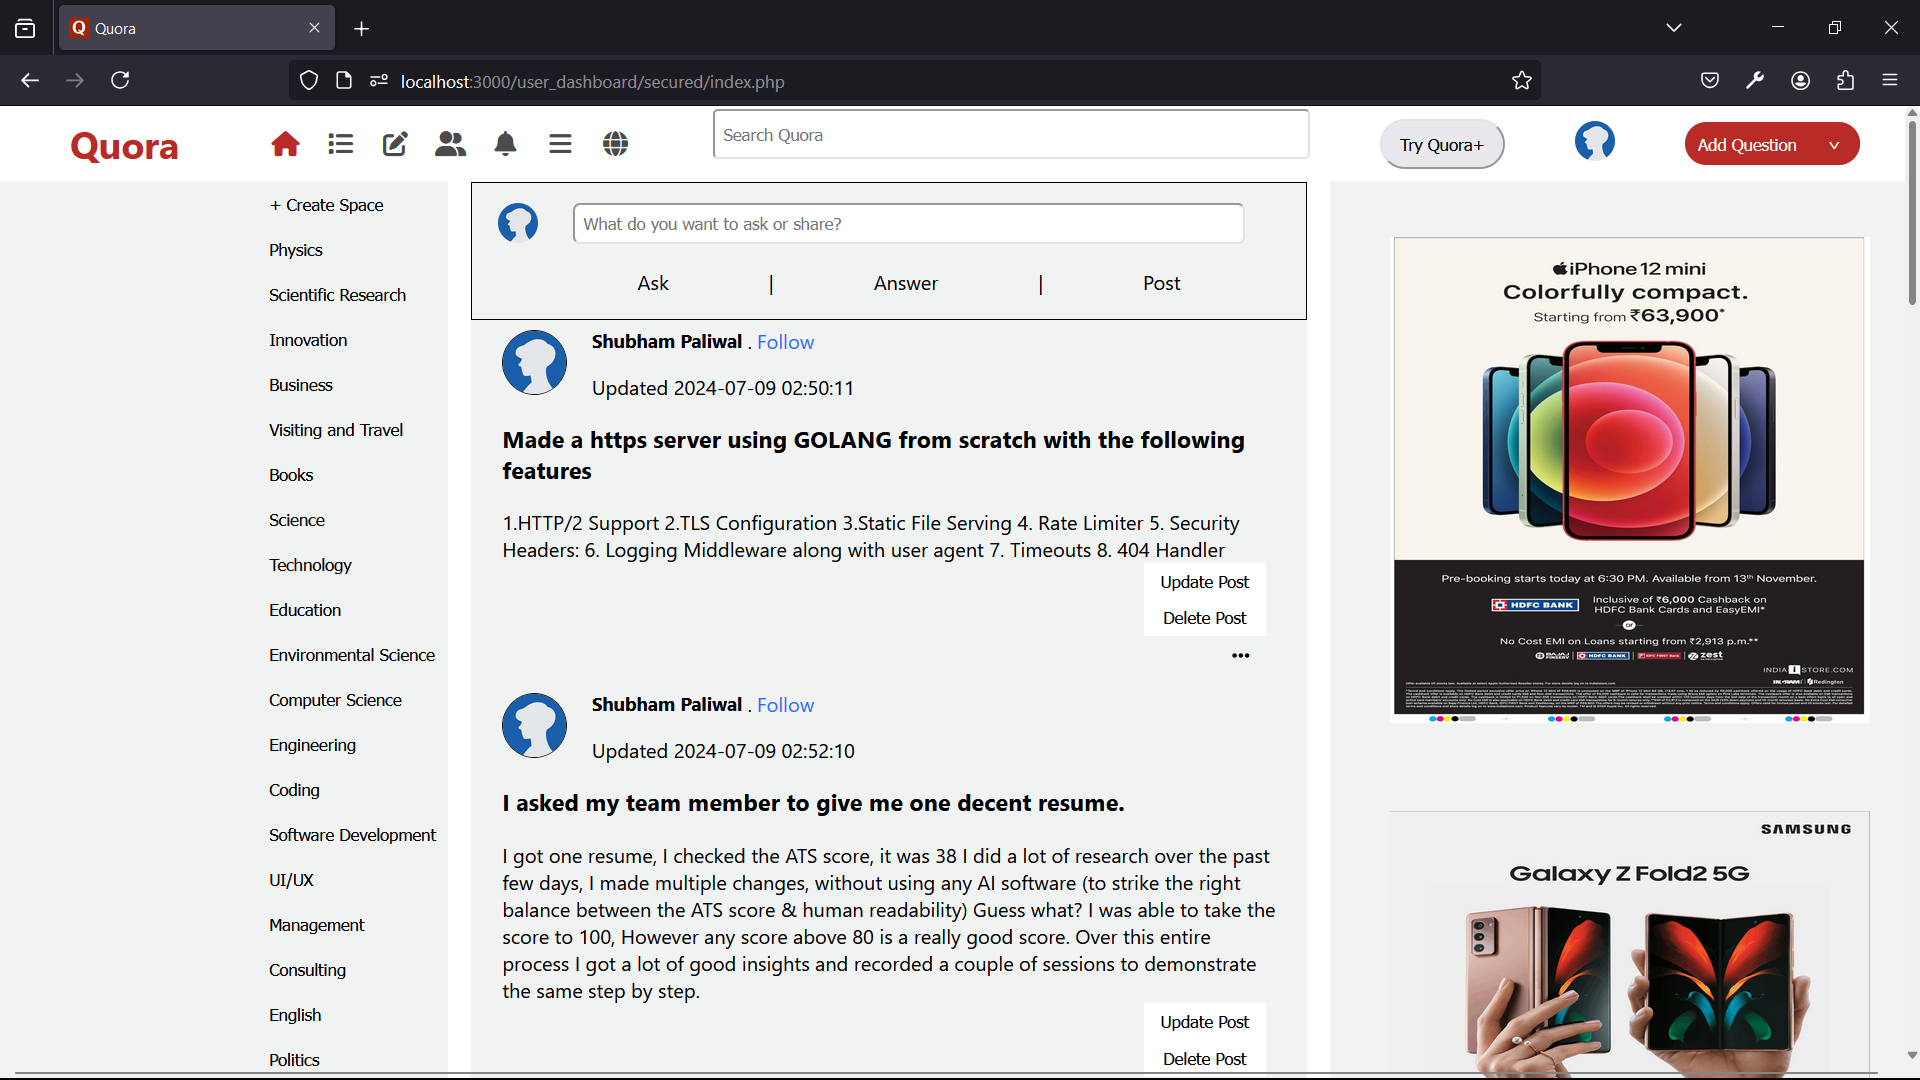This screenshot has height=1080, width=1920.
Task: Click the Add Question button
Action: pyautogui.click(x=1747, y=145)
